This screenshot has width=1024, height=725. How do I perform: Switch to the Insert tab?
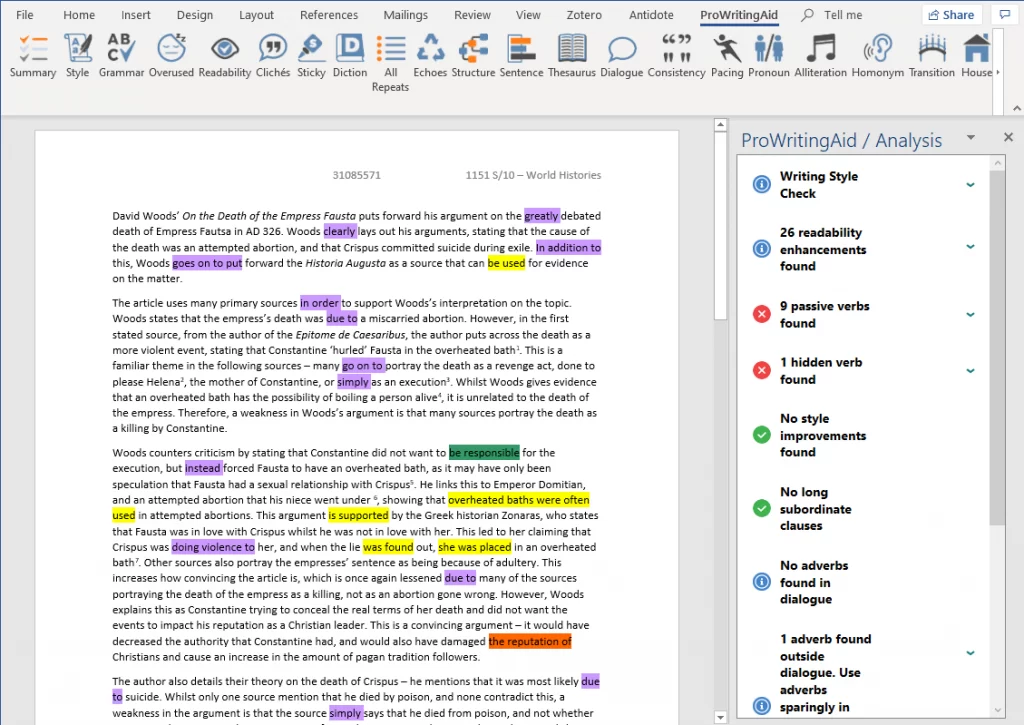click(136, 14)
